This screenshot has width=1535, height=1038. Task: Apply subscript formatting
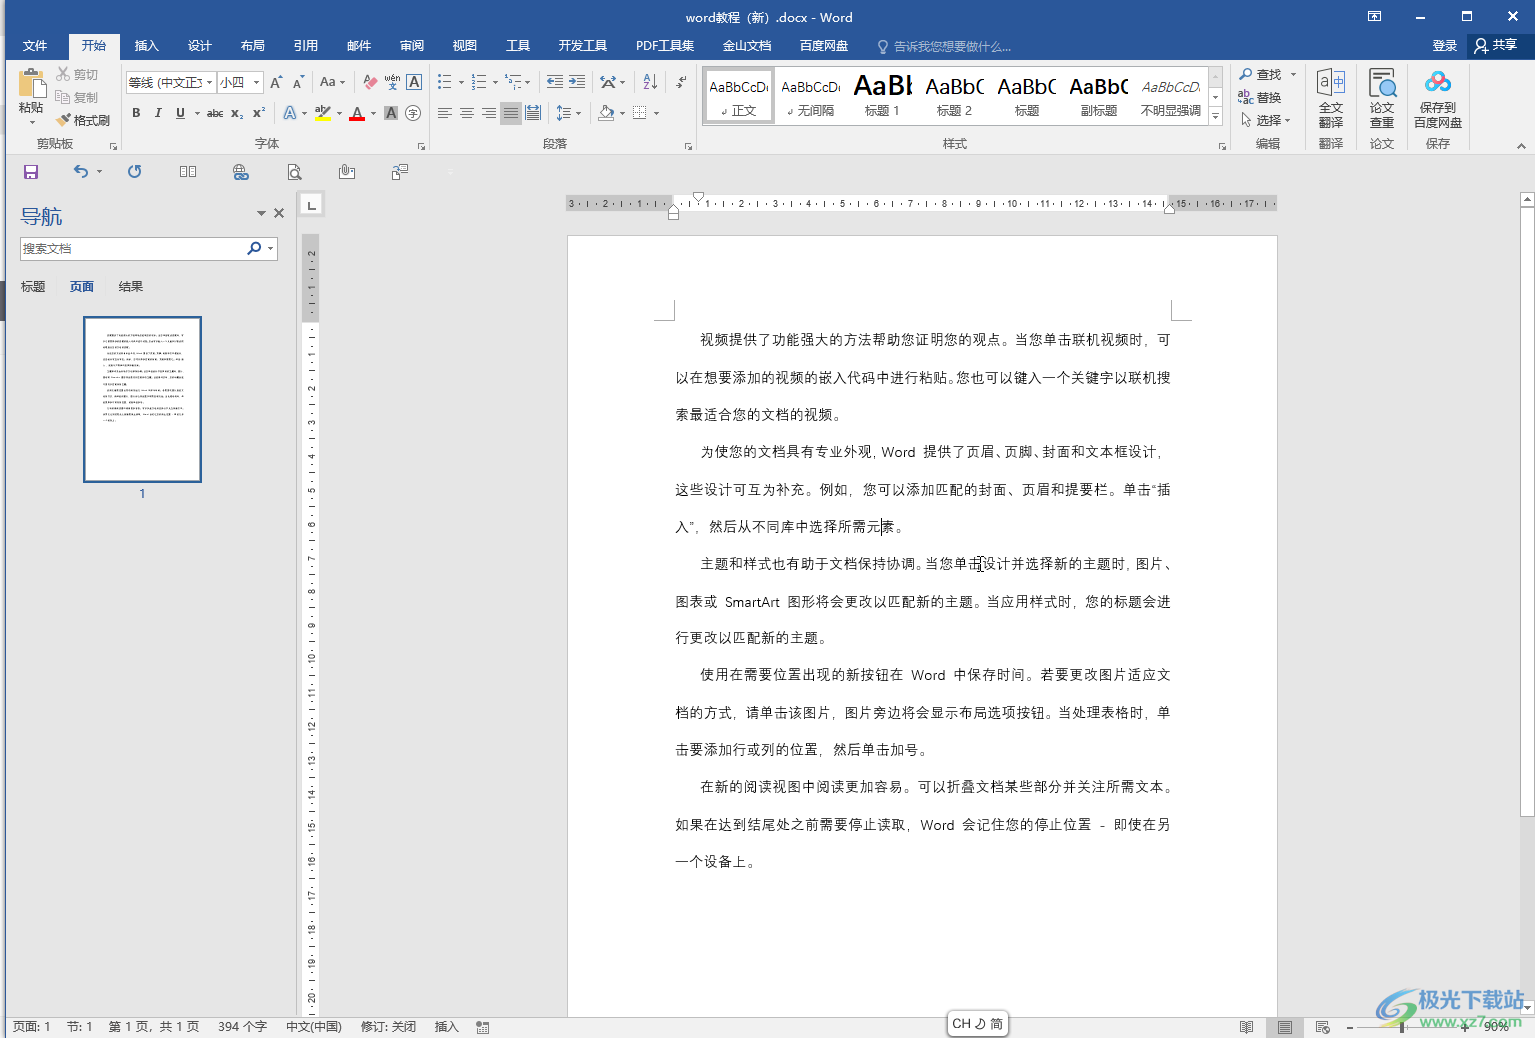[x=237, y=113]
